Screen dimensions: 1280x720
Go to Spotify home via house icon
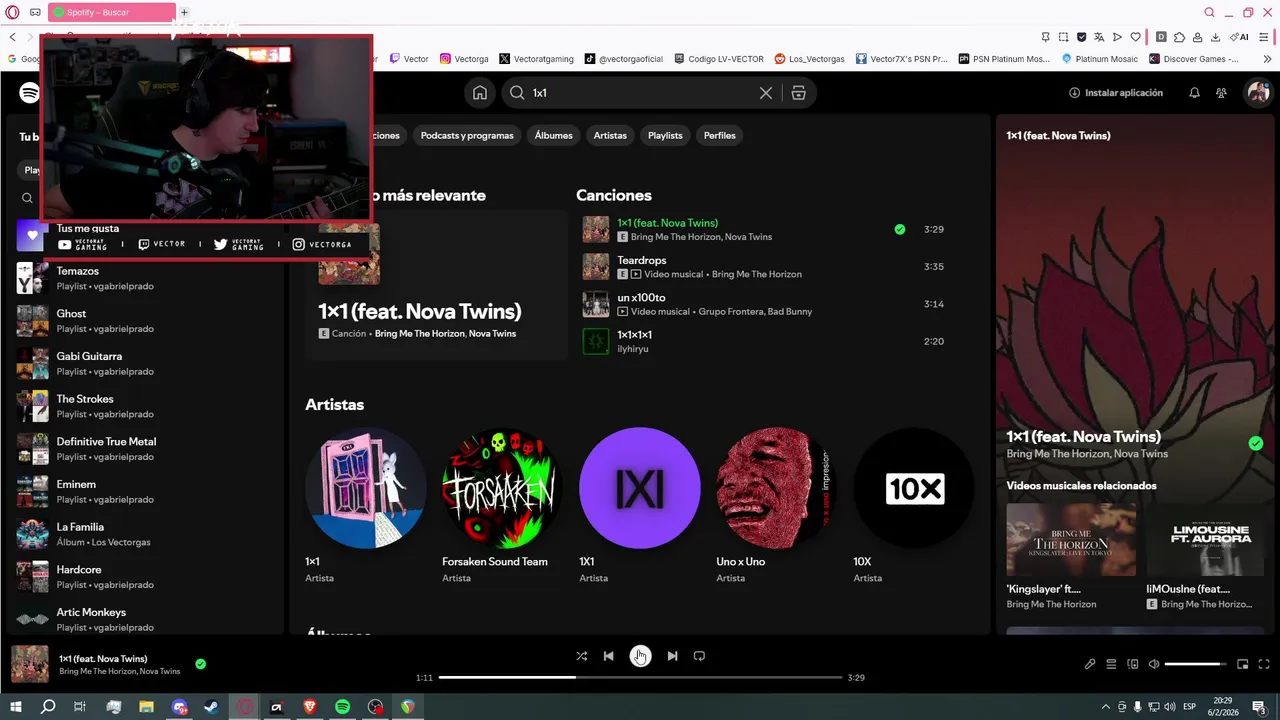480,93
